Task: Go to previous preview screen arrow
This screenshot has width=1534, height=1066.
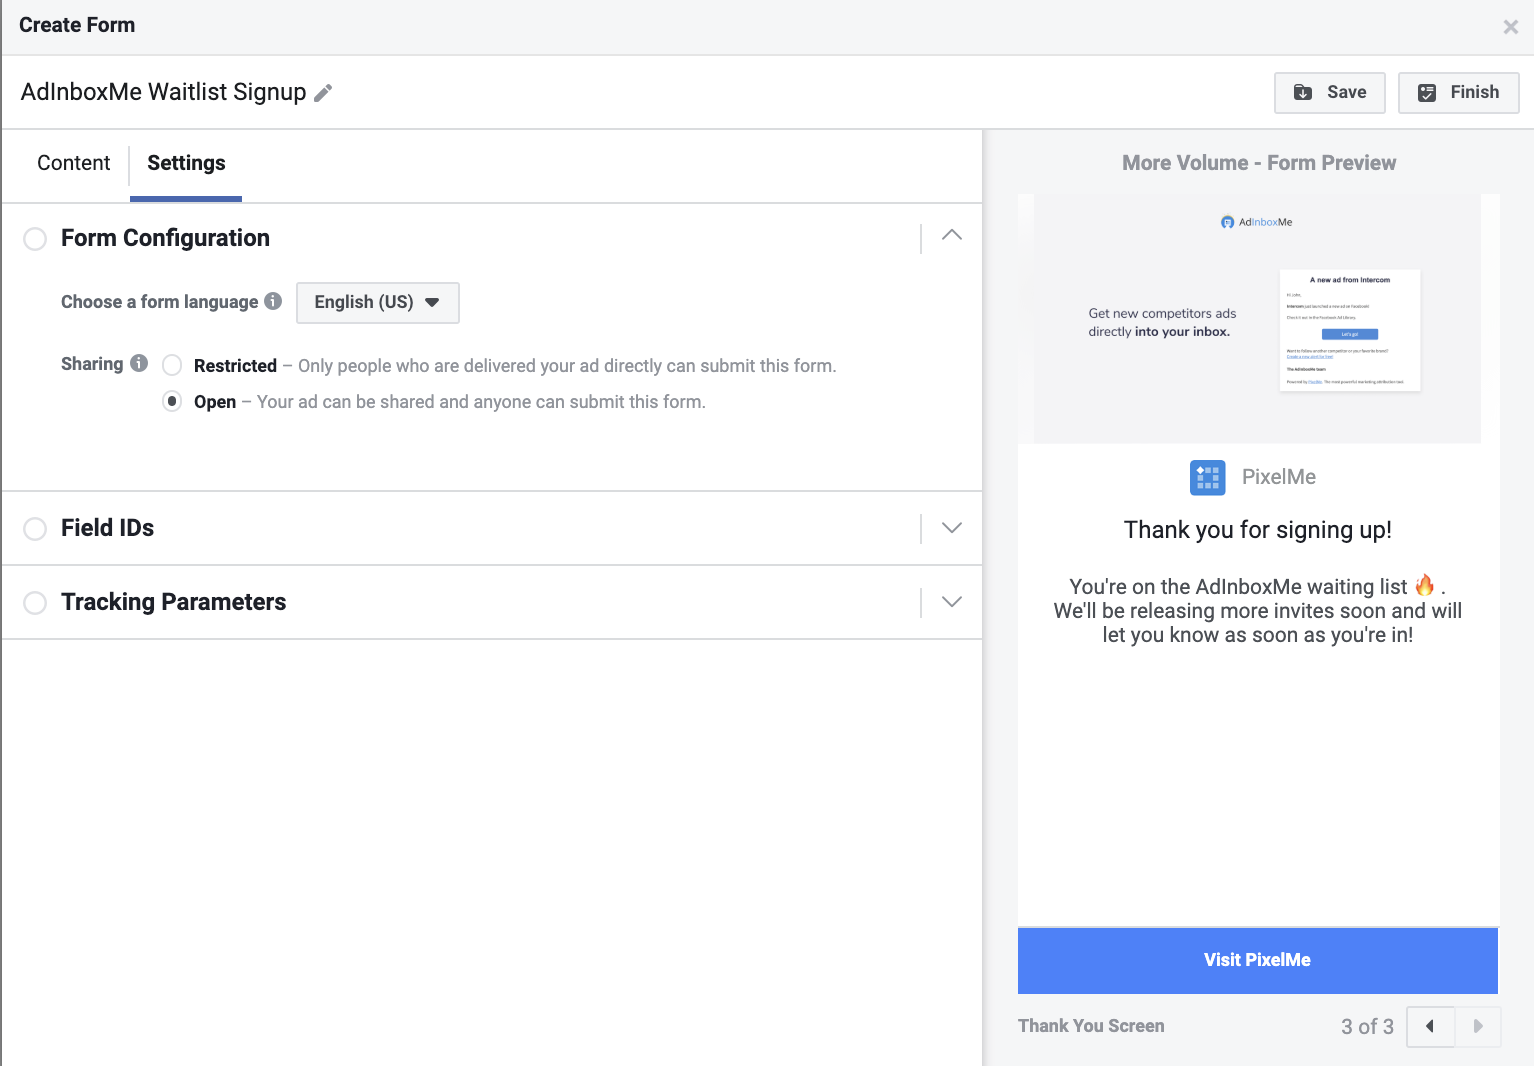Action: click(x=1430, y=1026)
